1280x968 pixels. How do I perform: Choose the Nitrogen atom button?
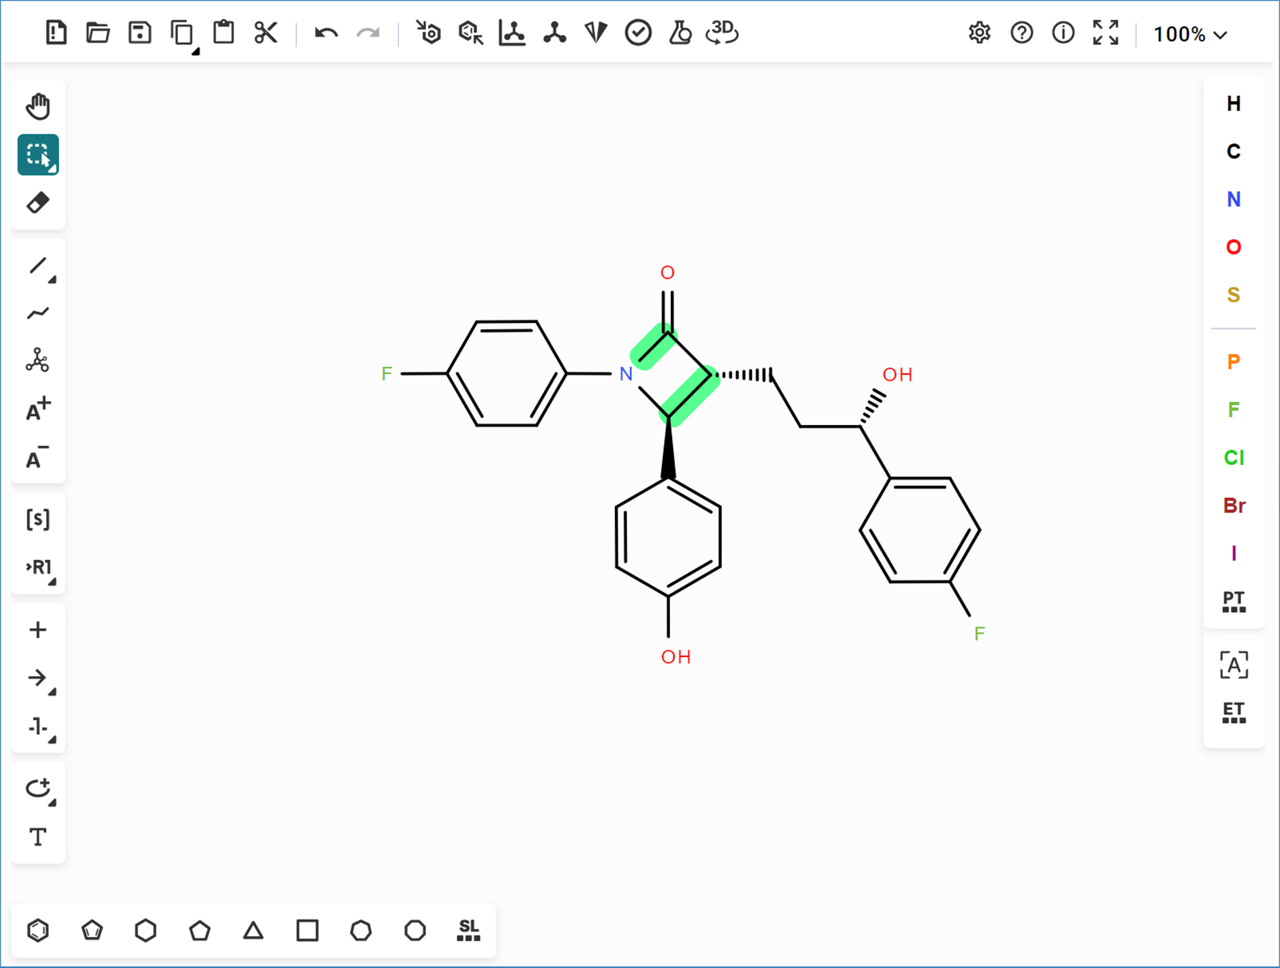coord(1234,199)
